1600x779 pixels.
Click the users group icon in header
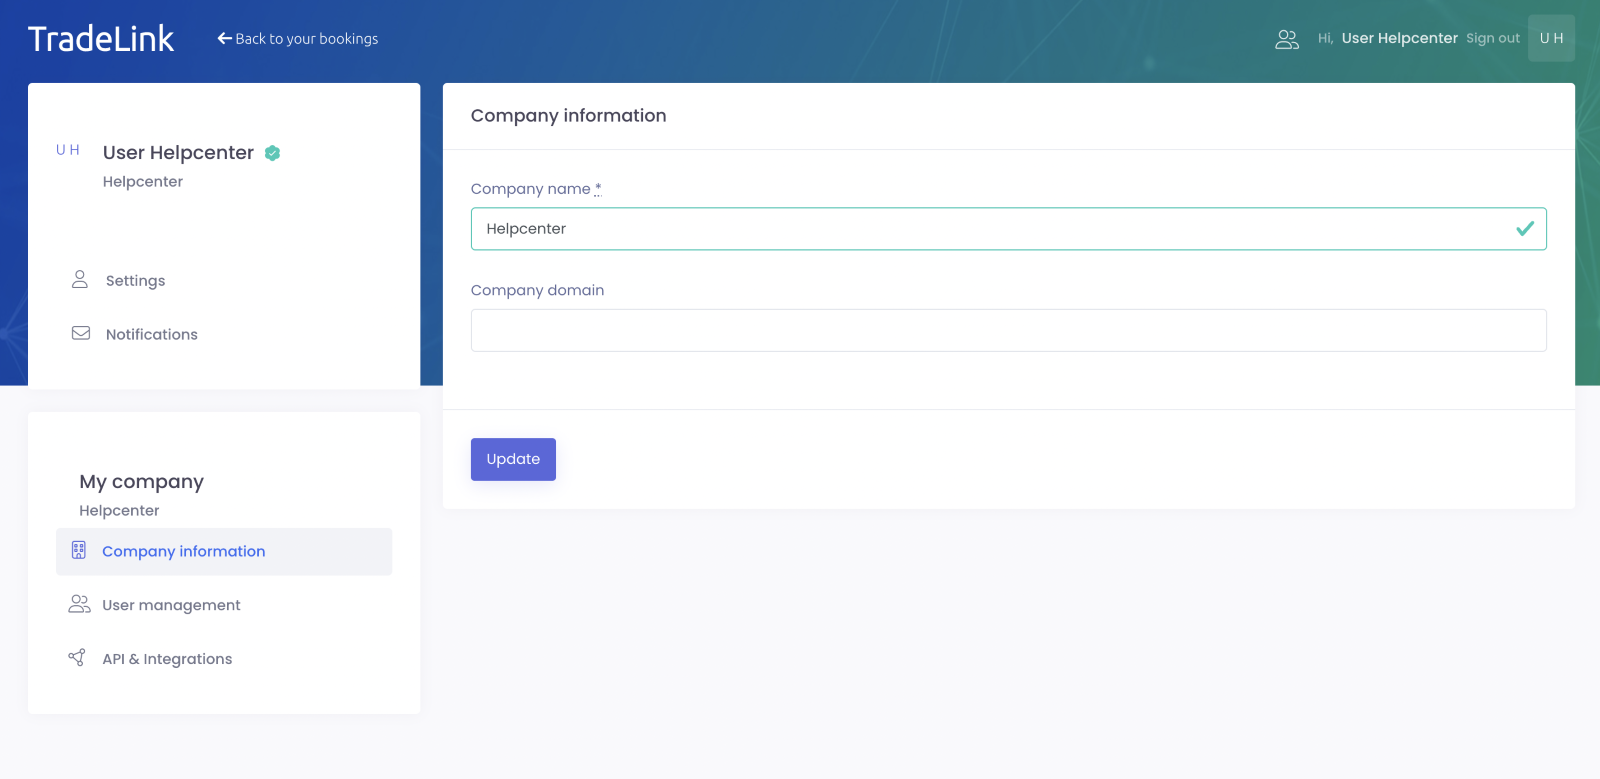point(1287,39)
